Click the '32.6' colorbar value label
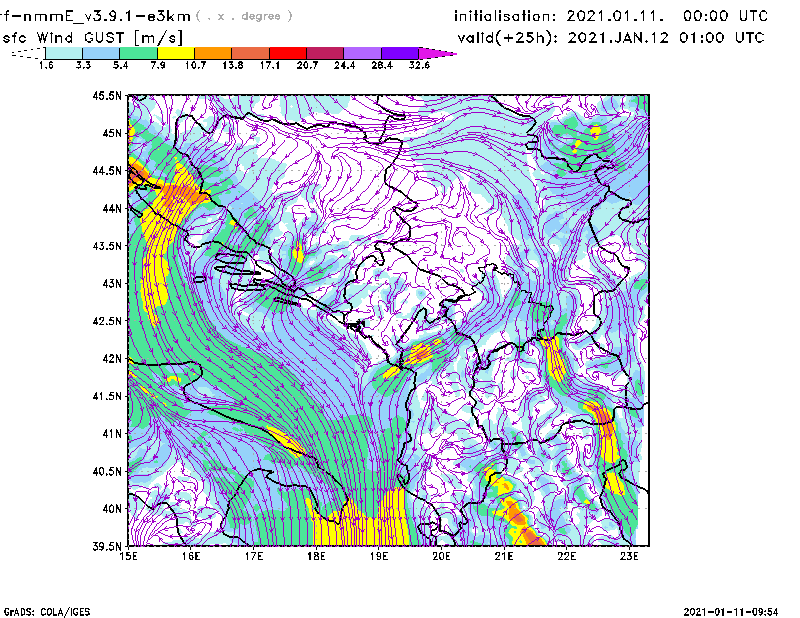The height and width of the screenshot is (618, 800). [419, 65]
